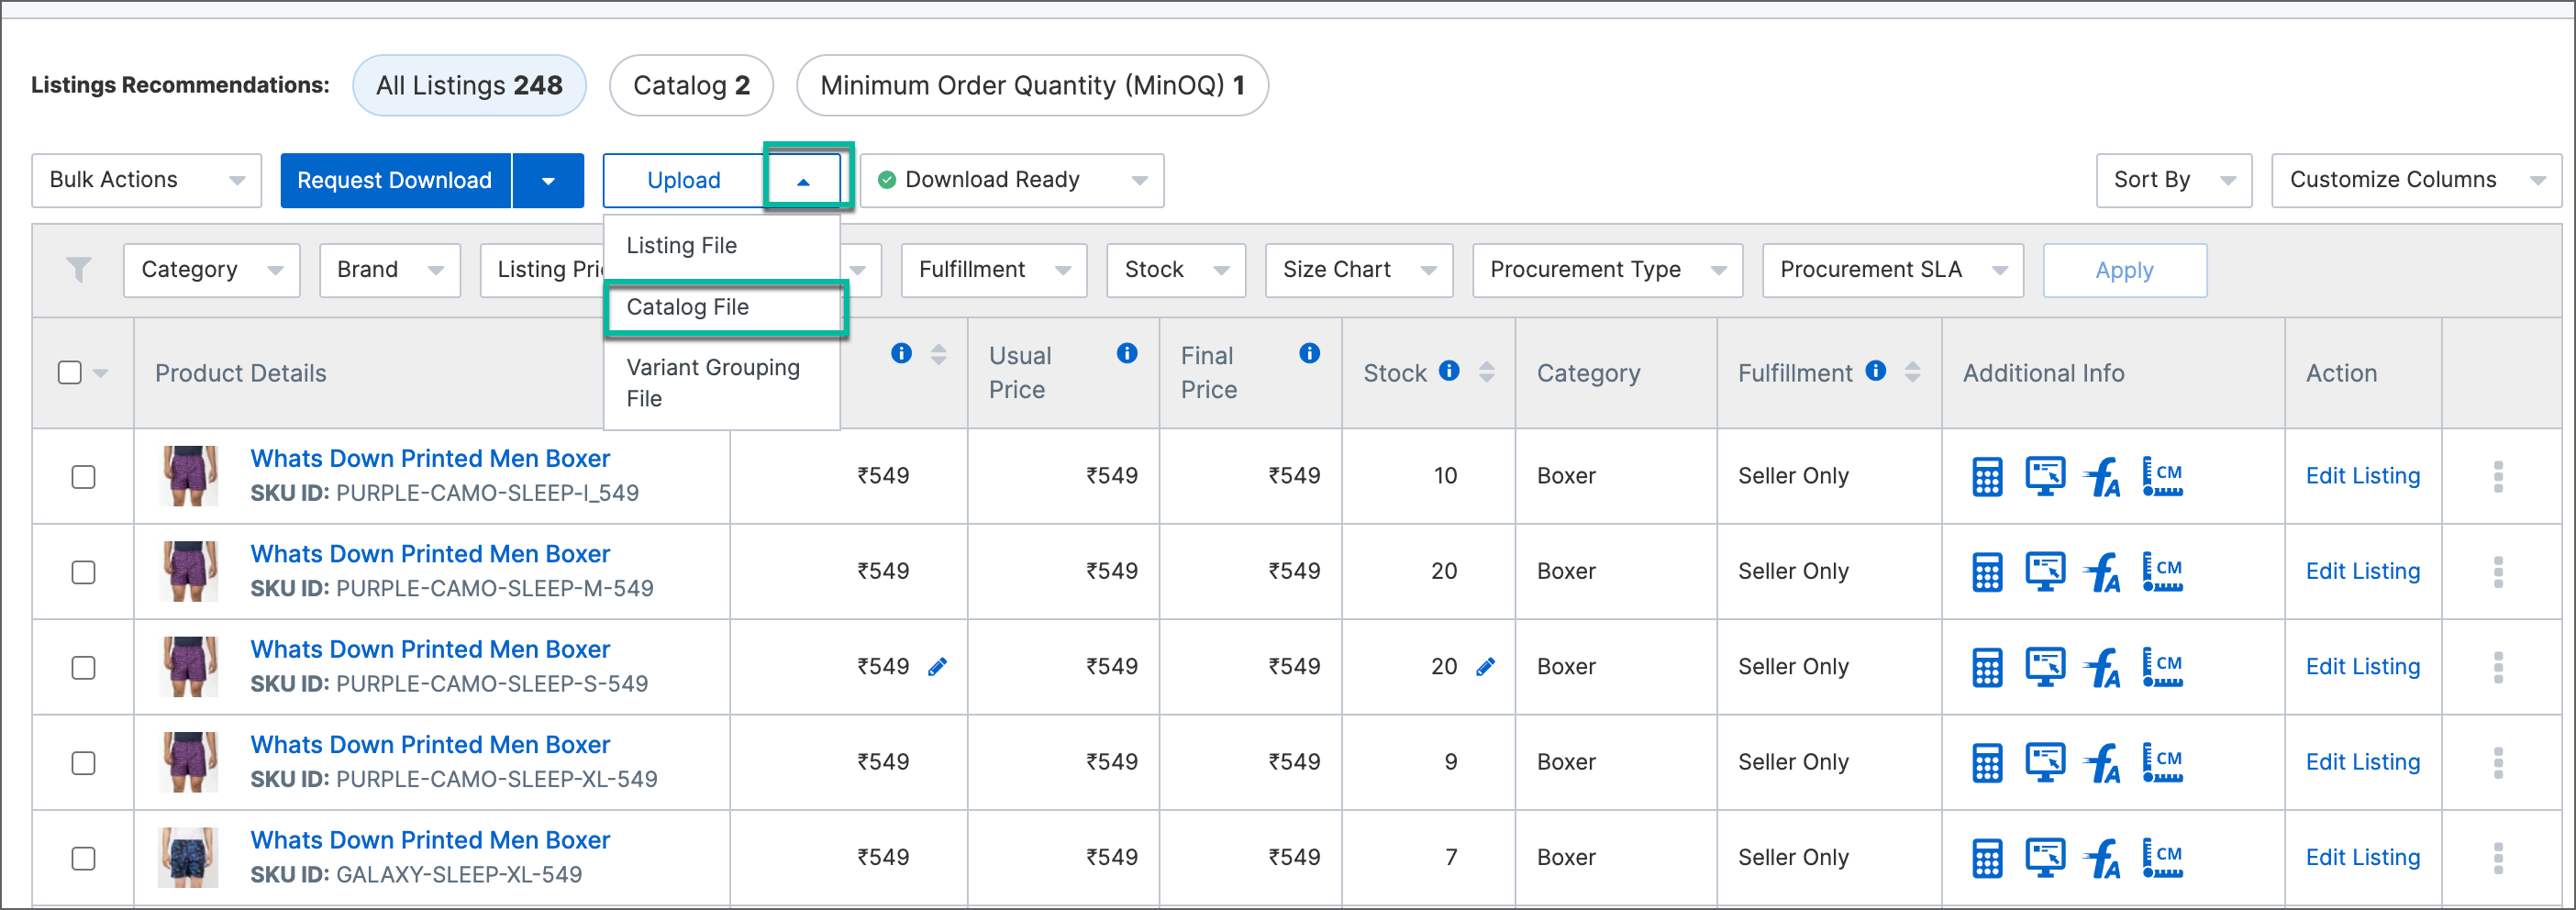Check the PURPLE-CAMO-SLEEP-M-549 row checkbox
2576x910 pixels.
[x=84, y=572]
